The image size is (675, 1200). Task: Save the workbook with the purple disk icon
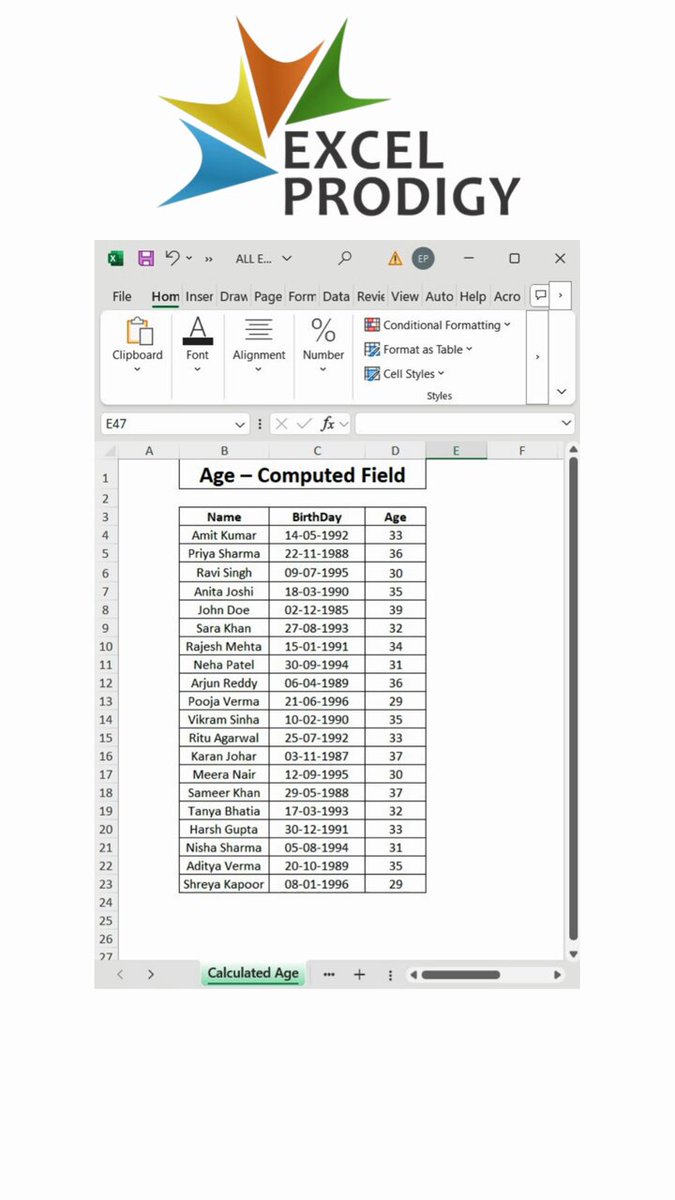click(x=146, y=258)
